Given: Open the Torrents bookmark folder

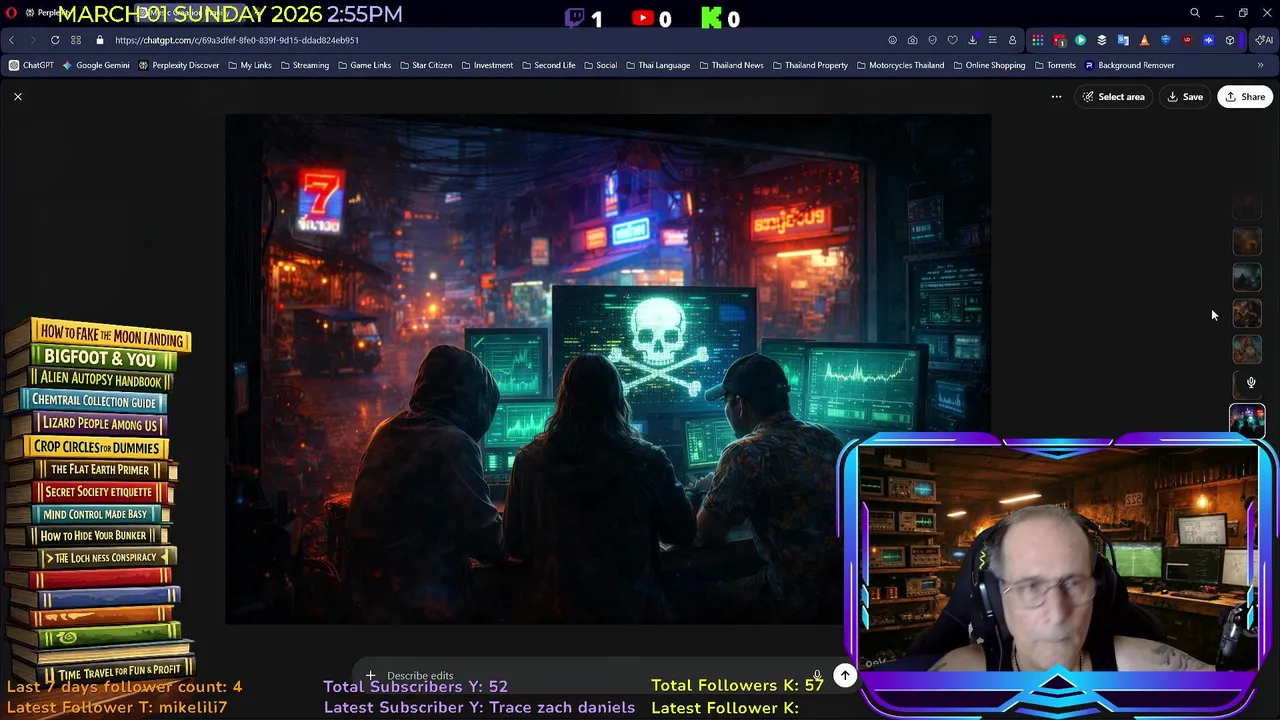Looking at the screenshot, I should coord(1055,65).
